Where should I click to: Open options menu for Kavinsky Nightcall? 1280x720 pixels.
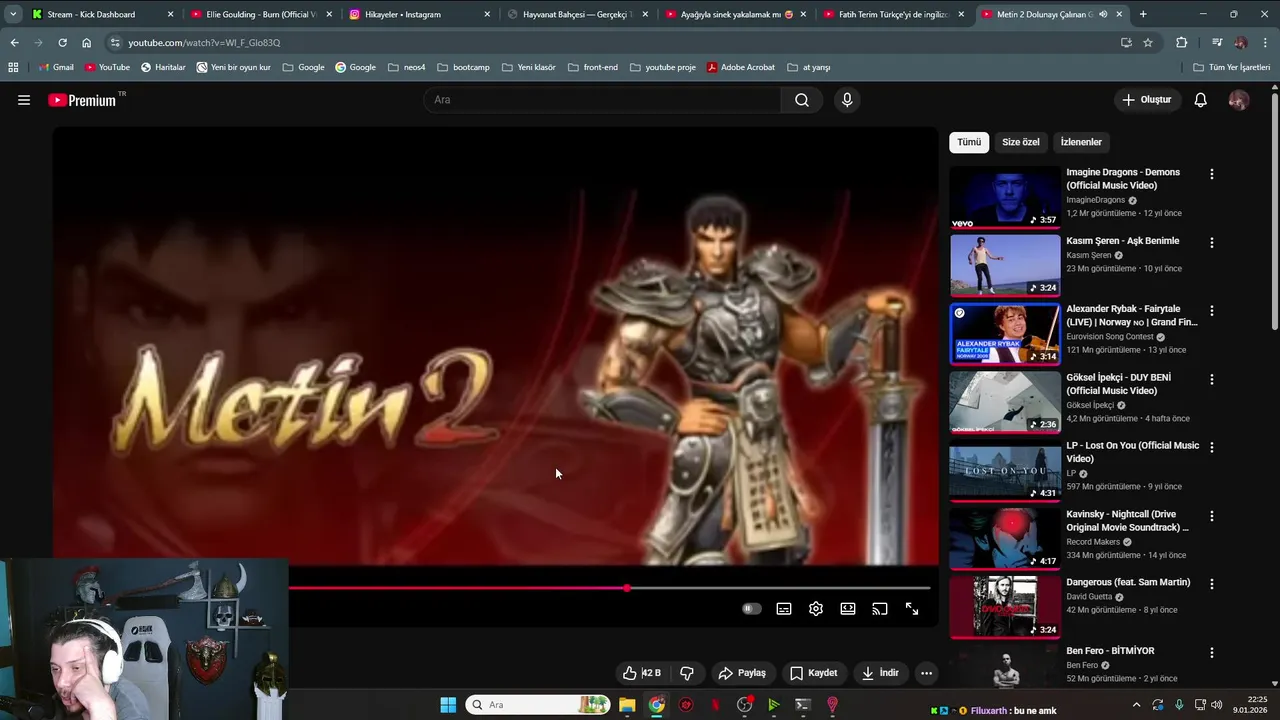tap(1212, 516)
